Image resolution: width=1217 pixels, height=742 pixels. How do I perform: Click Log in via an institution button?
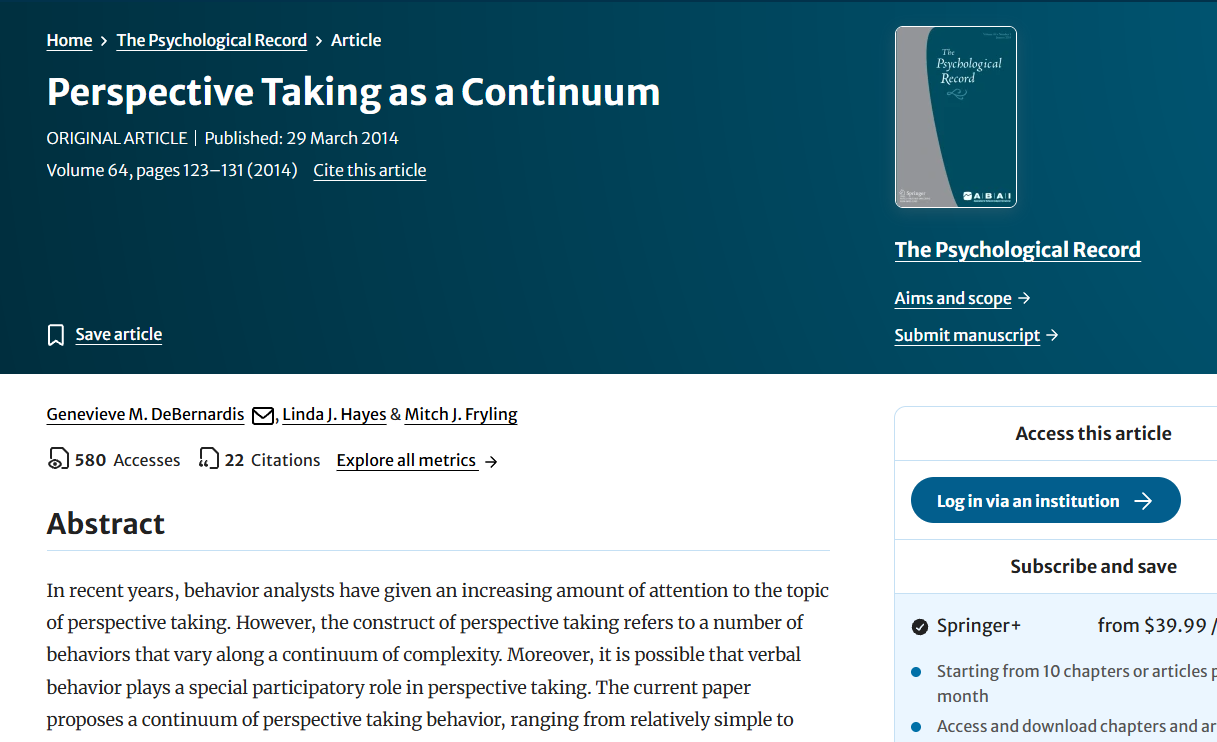(x=1045, y=500)
